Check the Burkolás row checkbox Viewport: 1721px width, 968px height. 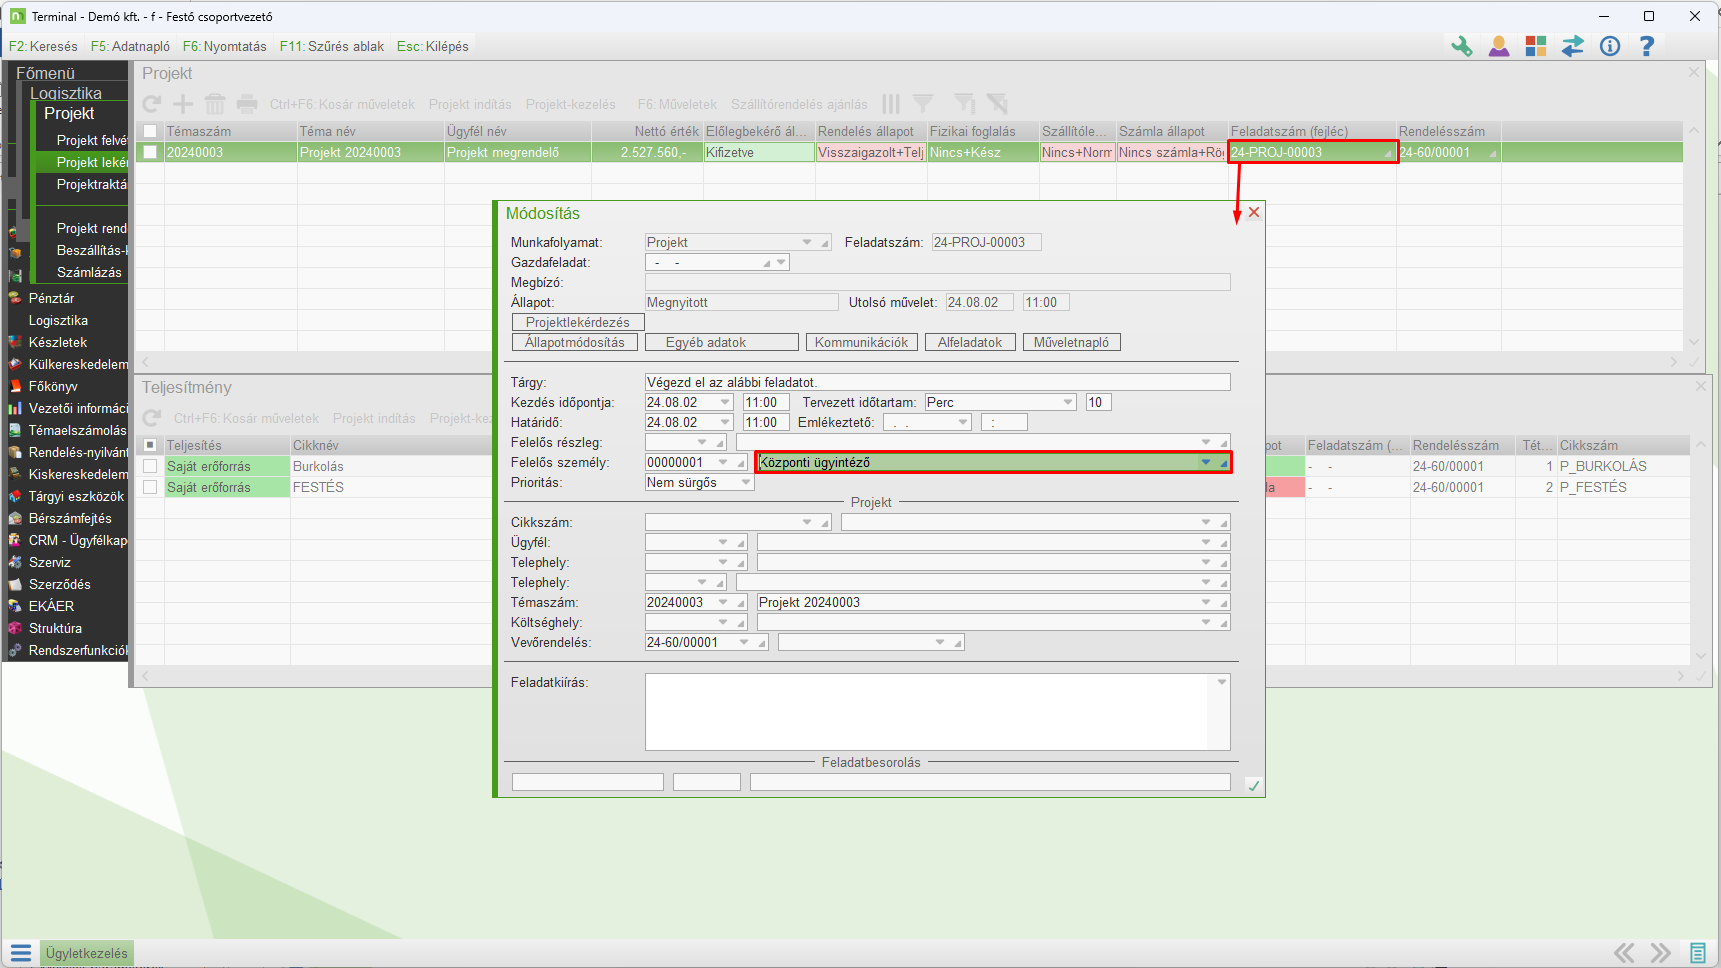(x=150, y=466)
